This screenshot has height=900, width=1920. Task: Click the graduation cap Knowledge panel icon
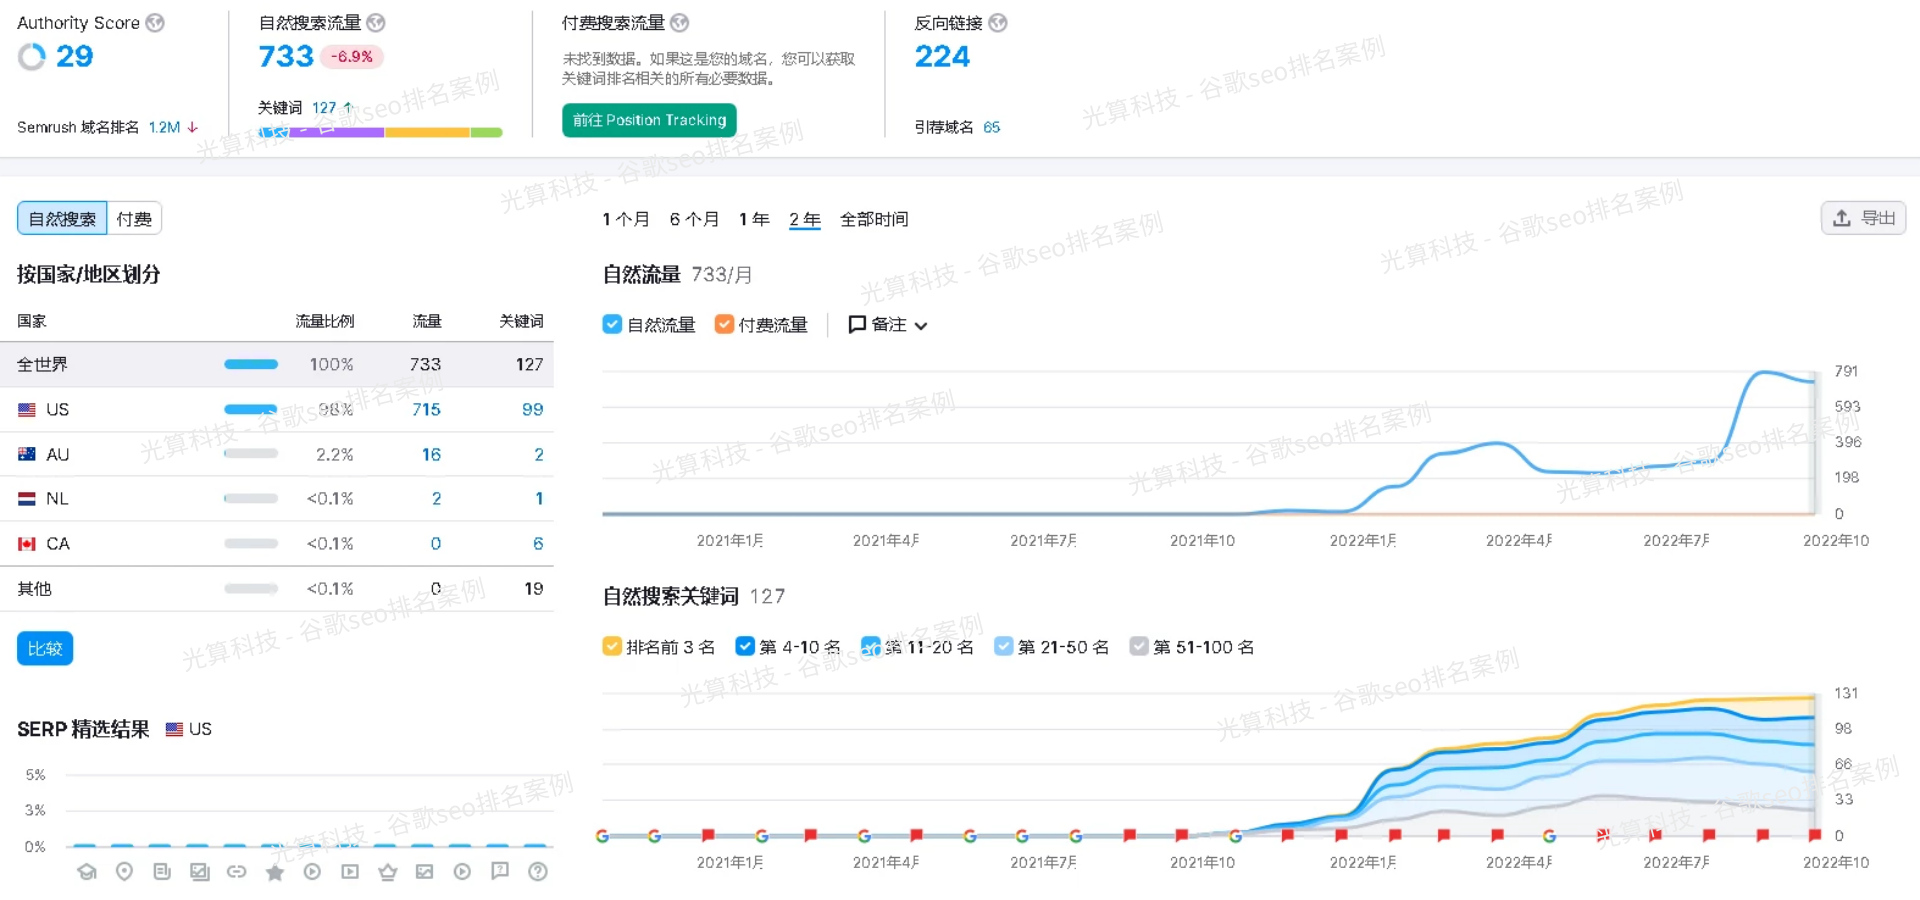(87, 872)
